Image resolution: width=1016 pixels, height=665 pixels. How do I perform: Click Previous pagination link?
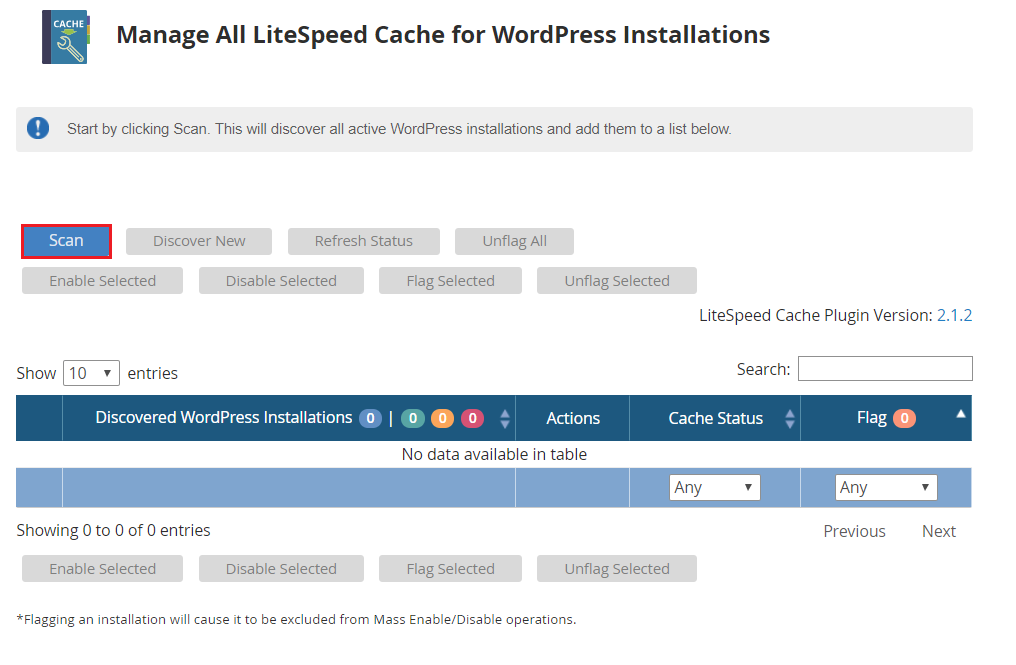(x=854, y=531)
